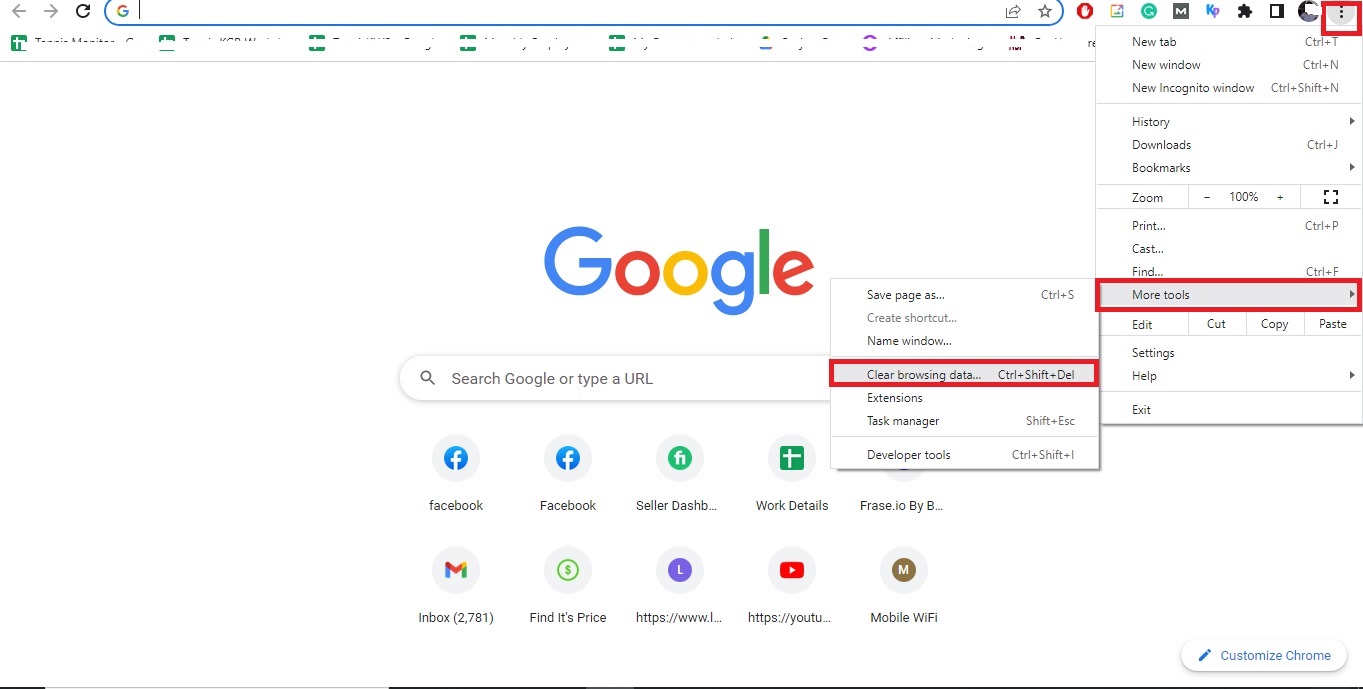Open a New Incognito window
Image resolution: width=1363 pixels, height=689 pixels.
coord(1193,87)
